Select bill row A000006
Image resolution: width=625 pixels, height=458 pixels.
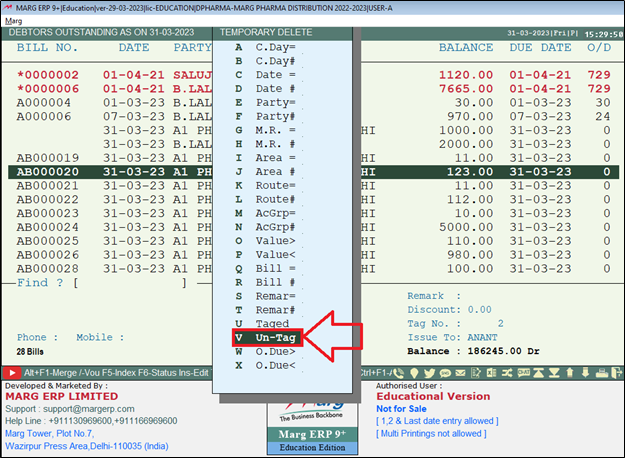point(313,116)
